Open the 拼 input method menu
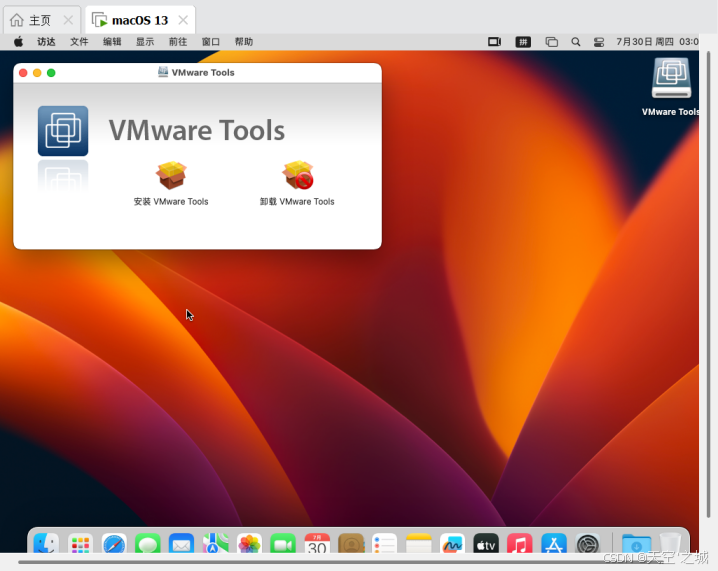718x571 pixels. (523, 42)
